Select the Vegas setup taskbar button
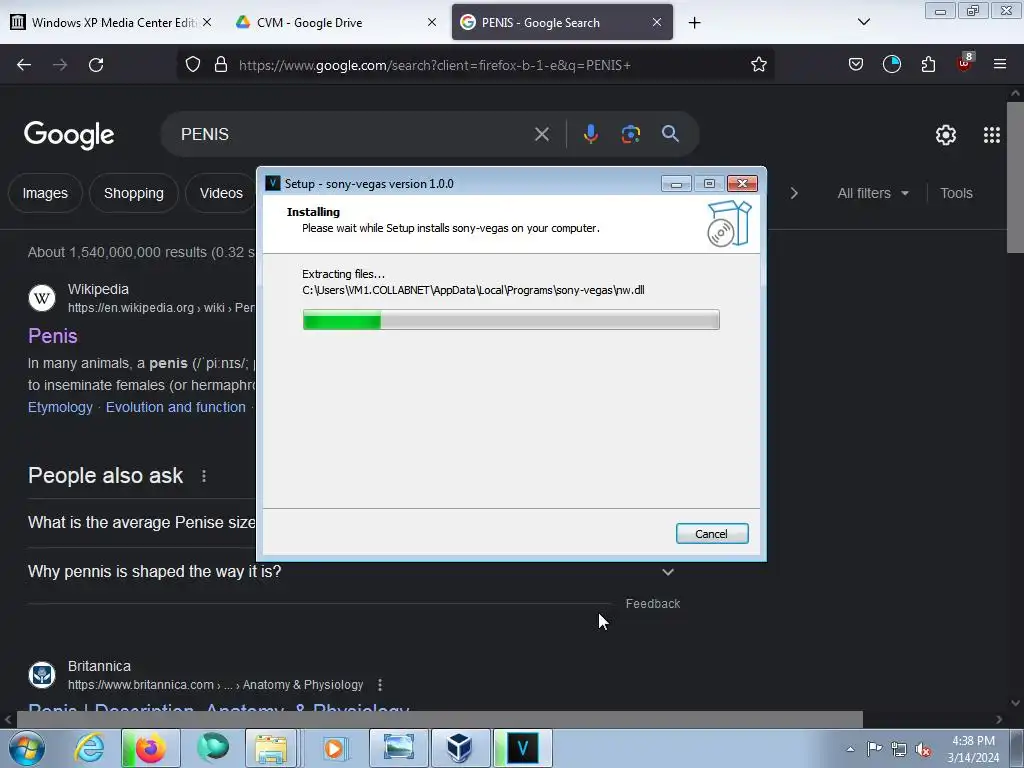This screenshot has height=768, width=1024. click(x=522, y=748)
